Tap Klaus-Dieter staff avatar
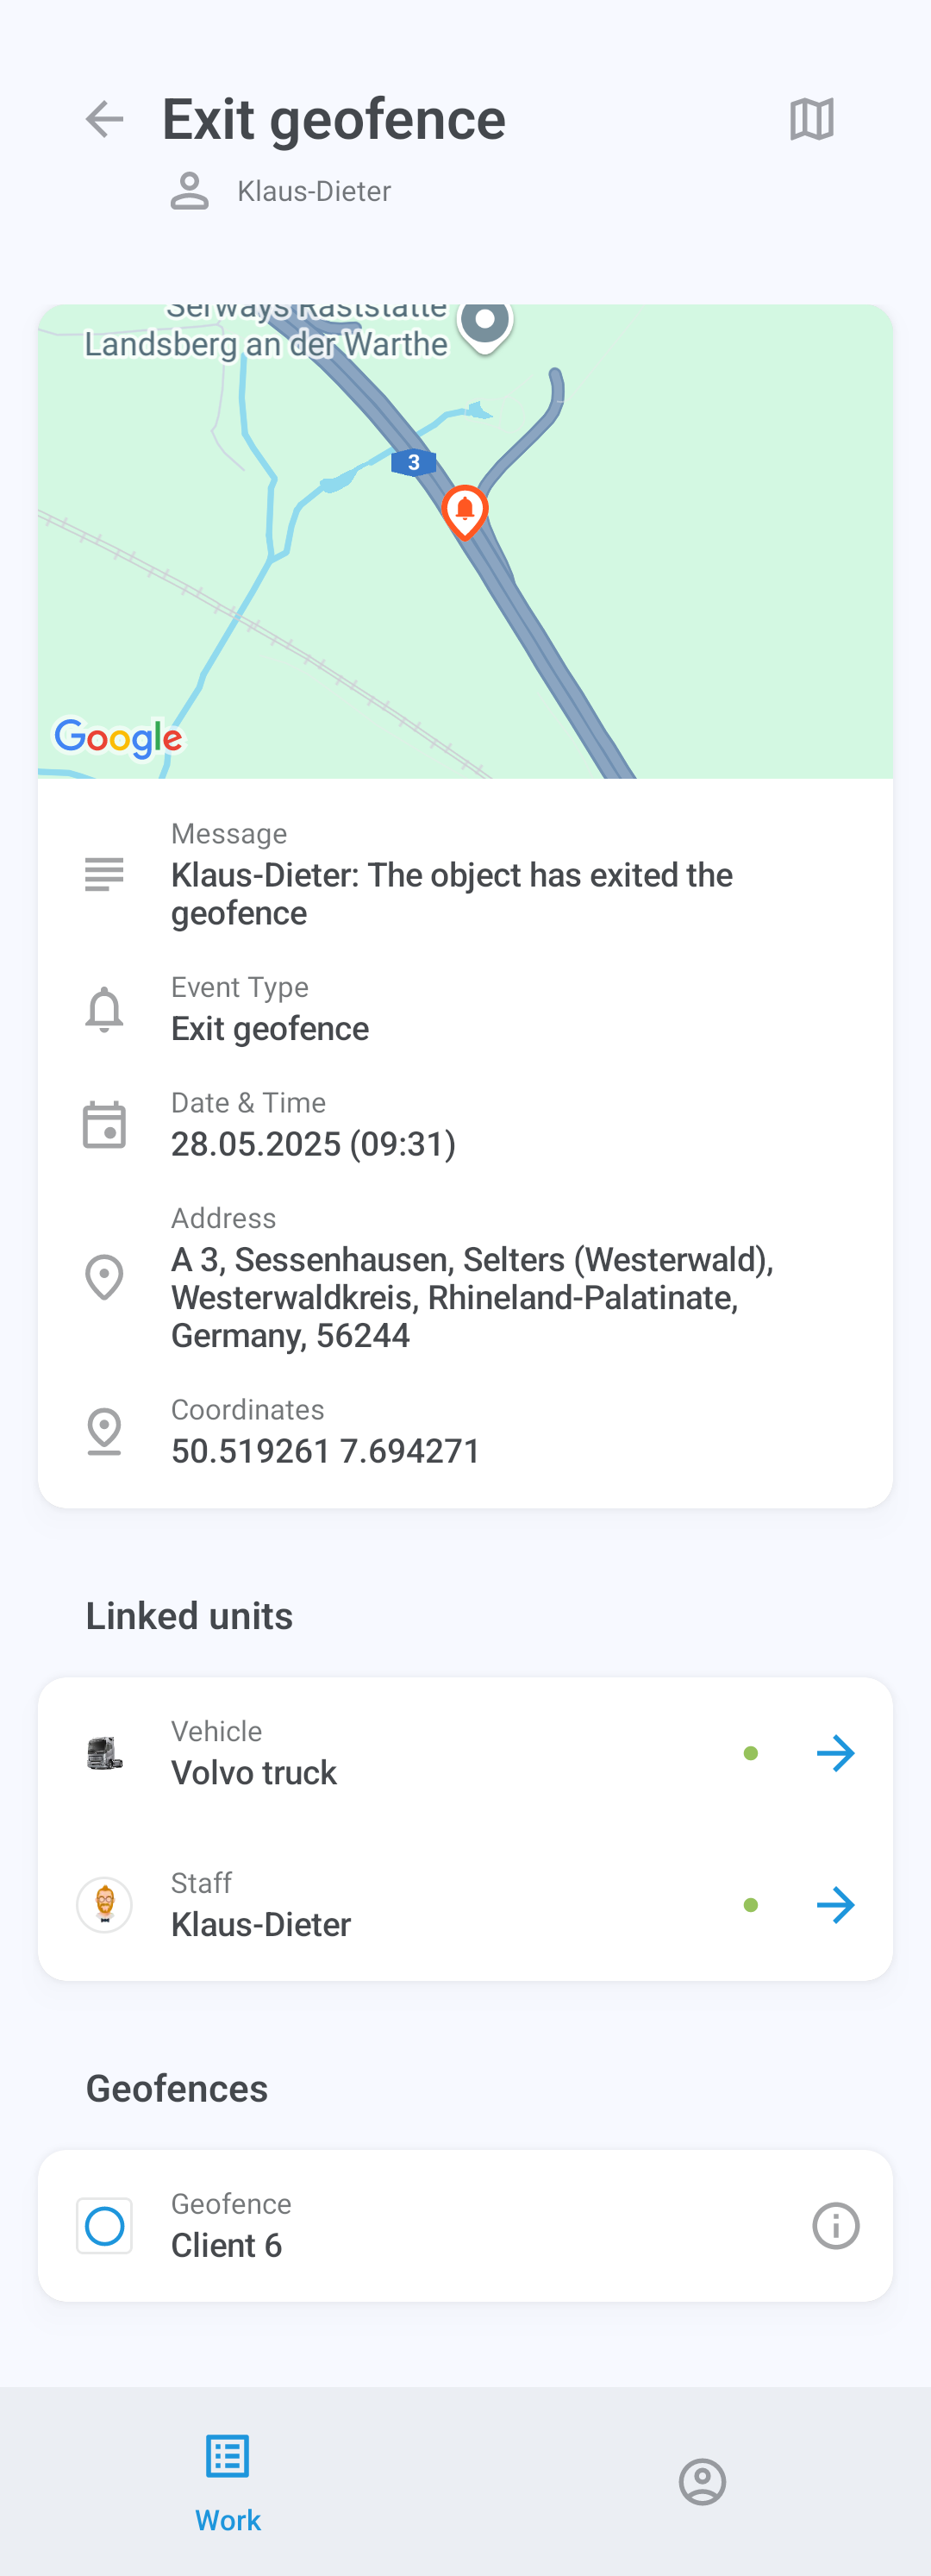 pyautogui.click(x=104, y=1904)
